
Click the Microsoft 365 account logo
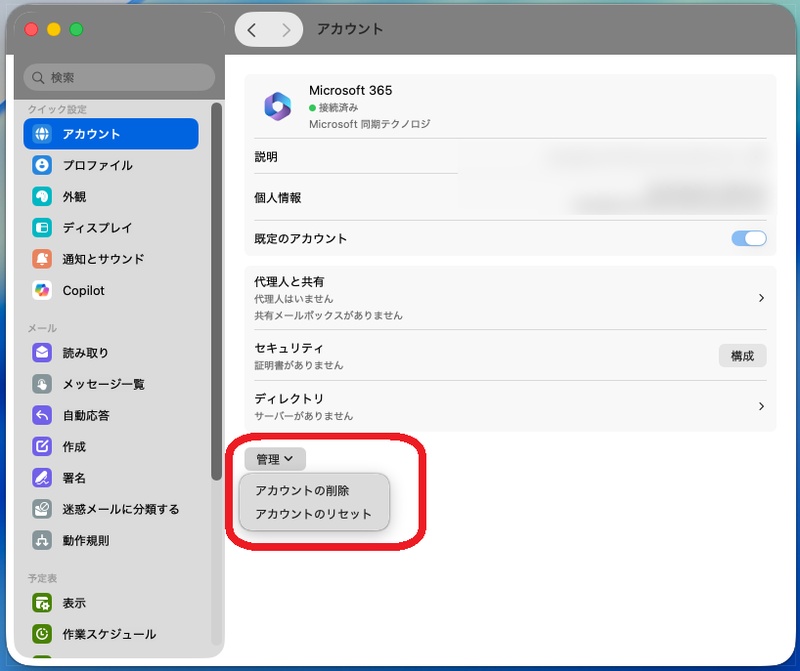pyautogui.click(x=278, y=106)
